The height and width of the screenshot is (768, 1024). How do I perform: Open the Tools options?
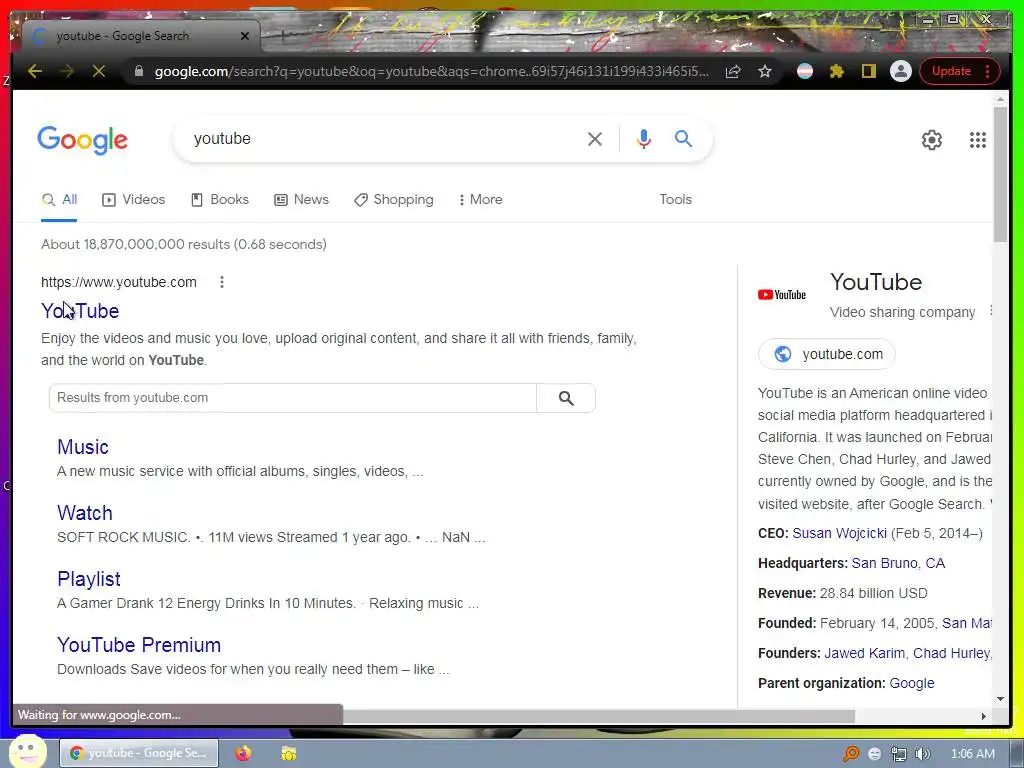tap(675, 200)
